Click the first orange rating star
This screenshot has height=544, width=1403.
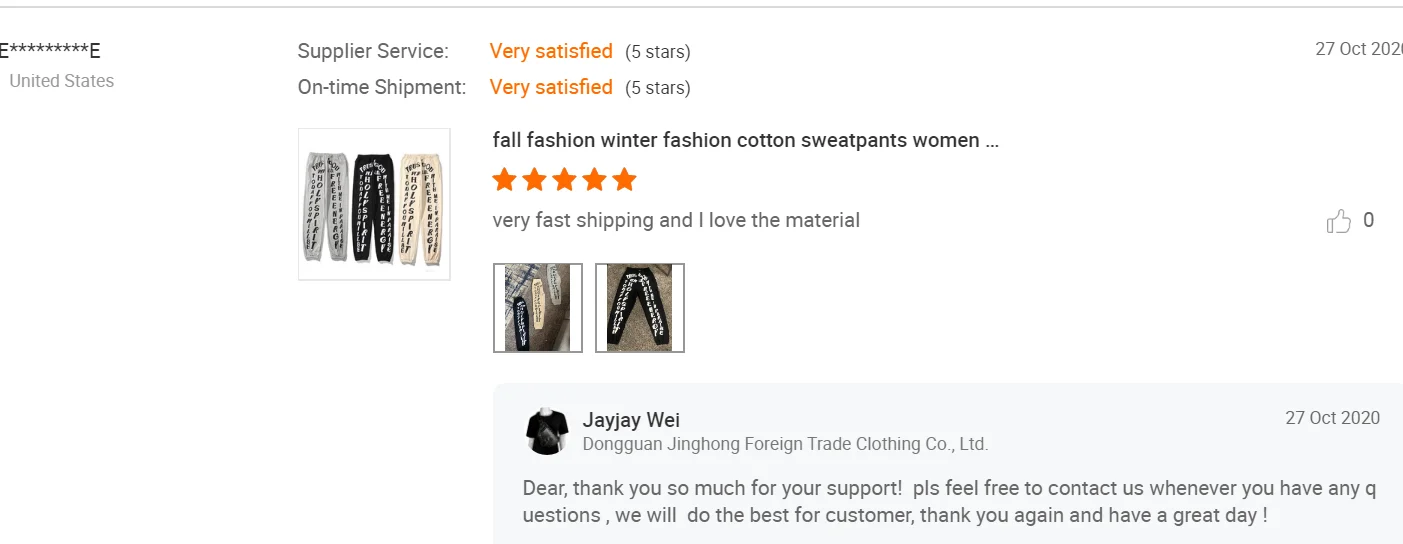tap(505, 180)
